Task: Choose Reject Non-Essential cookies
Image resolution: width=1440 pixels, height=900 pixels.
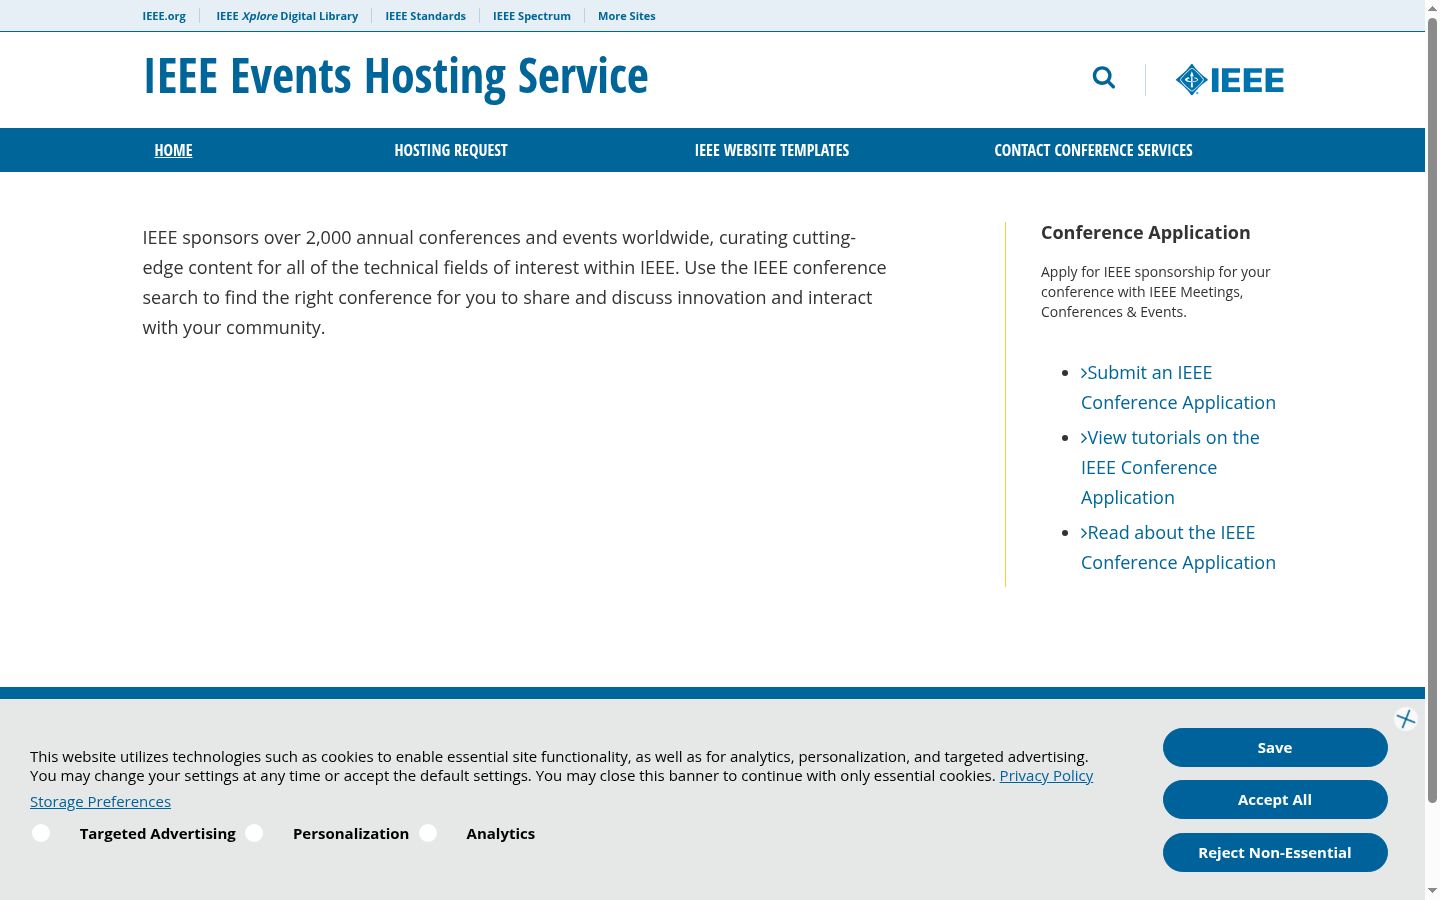Action: pos(1275,852)
